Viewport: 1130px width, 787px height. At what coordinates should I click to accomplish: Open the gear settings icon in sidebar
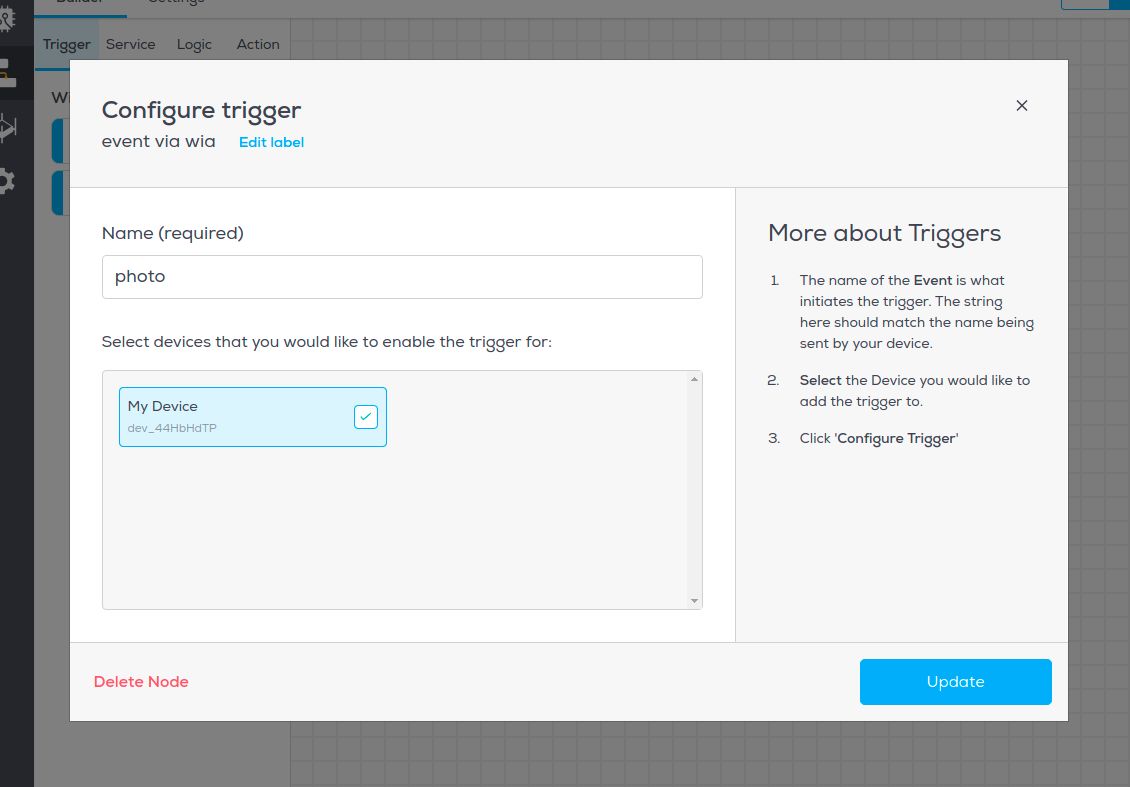(x=6, y=181)
